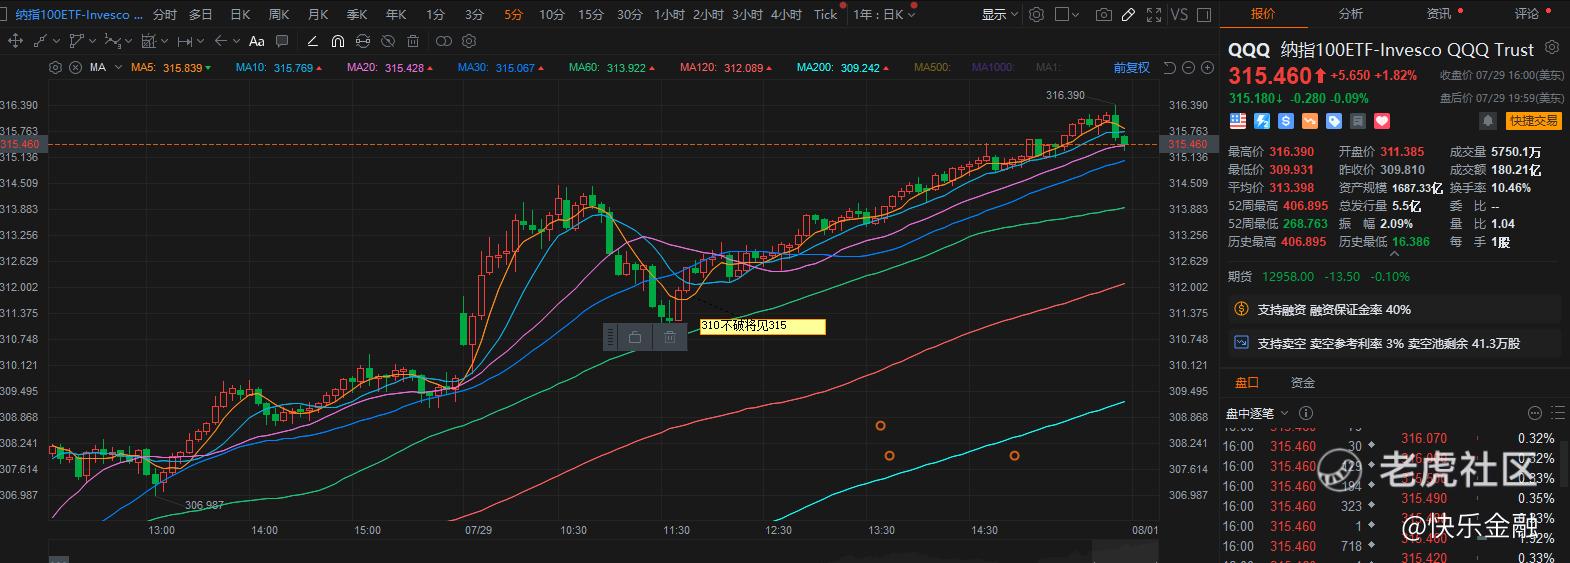The width and height of the screenshot is (1570, 563).
Task: Click the blue lightning badge icon
Action: click(x=1262, y=121)
